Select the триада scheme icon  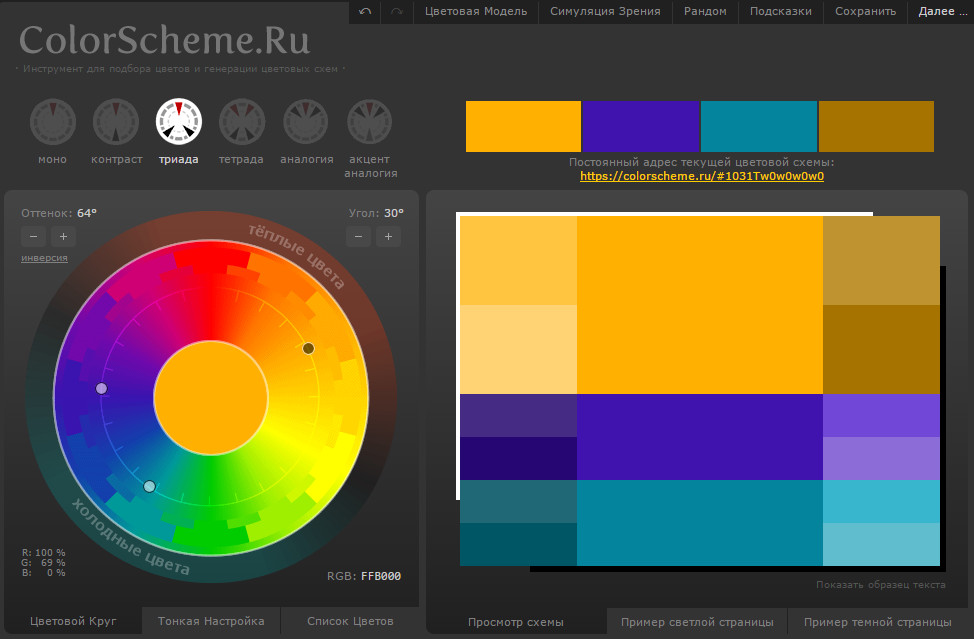(179, 122)
